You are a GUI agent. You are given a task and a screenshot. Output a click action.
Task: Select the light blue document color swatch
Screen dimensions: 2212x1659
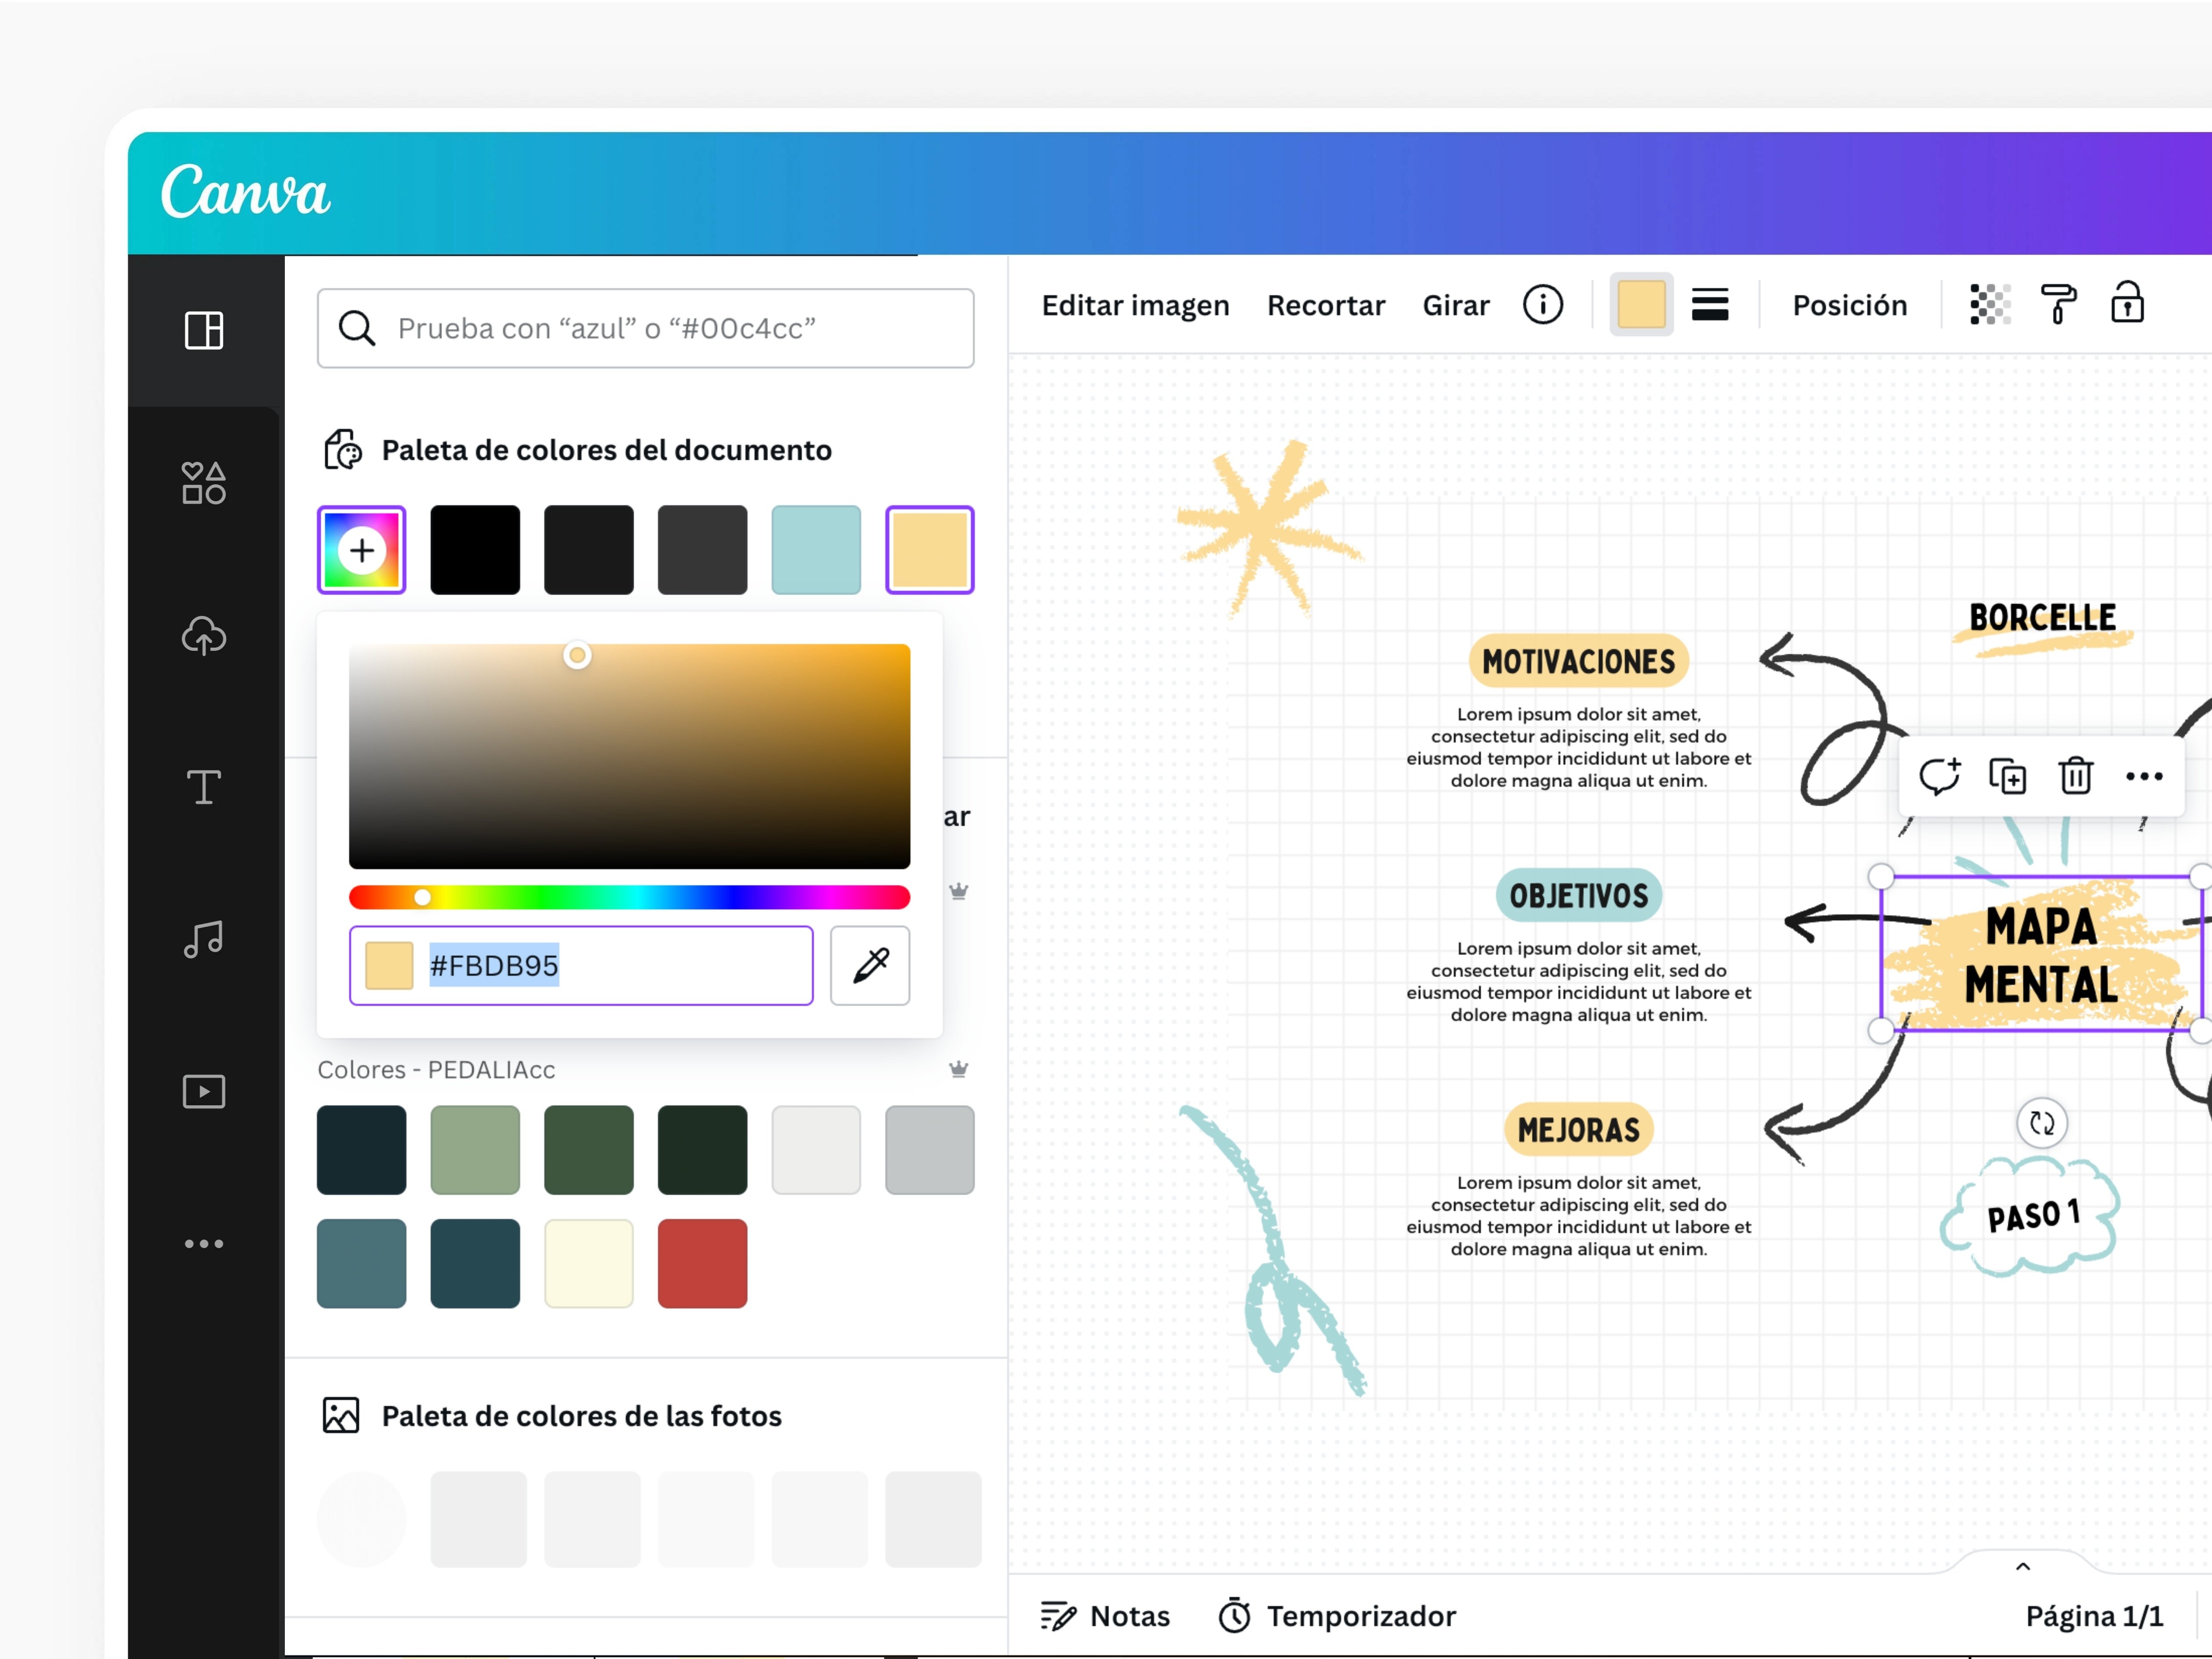point(815,550)
